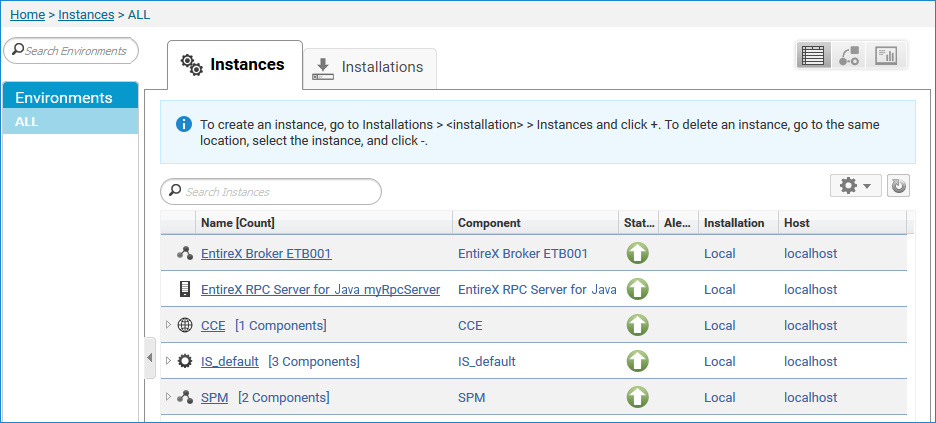The height and width of the screenshot is (423, 936).
Task: Click the blue info icon in banner
Action: click(x=184, y=125)
